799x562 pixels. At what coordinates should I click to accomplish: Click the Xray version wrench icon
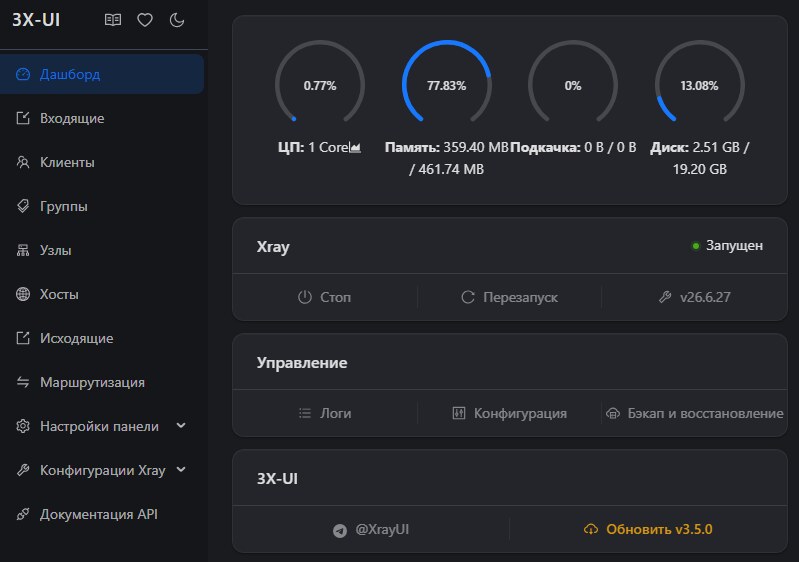coord(665,297)
